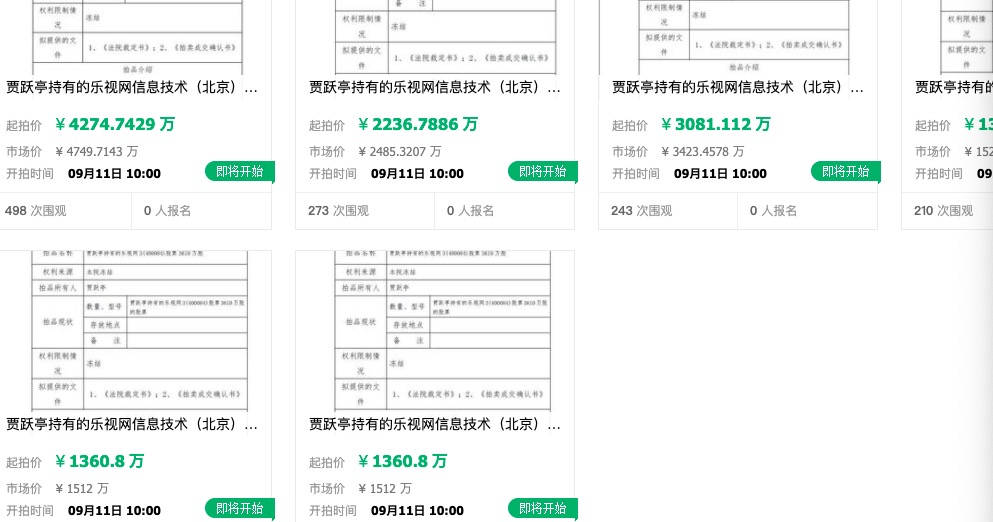Image resolution: width=993 pixels, height=522 pixels.
Task: Click ¥1512 万 market price in first second-row card
Action: pyautogui.click(x=82, y=488)
